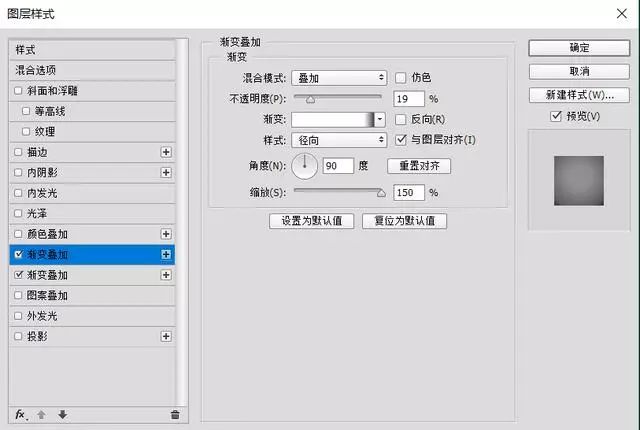Open the 混合模式 dropdown showing 叠加

[x=339, y=78]
